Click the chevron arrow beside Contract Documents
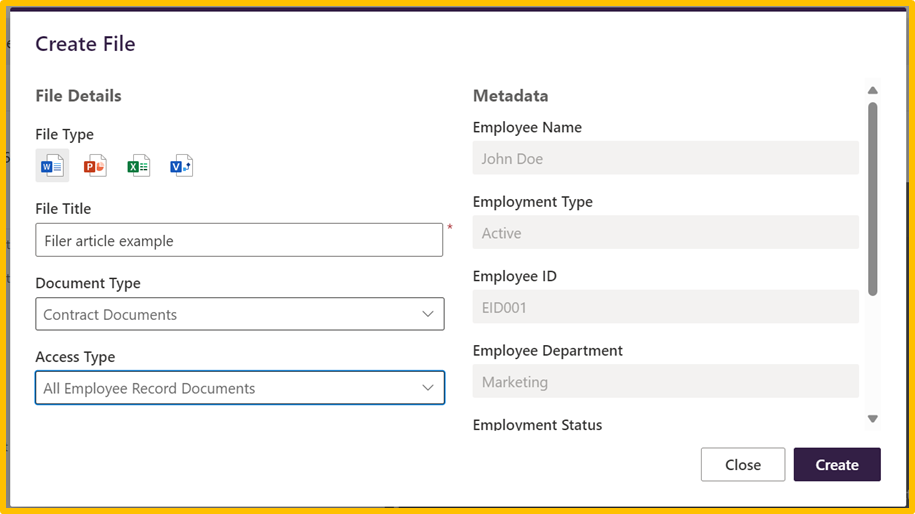Viewport: 915px width, 514px height. click(x=428, y=314)
